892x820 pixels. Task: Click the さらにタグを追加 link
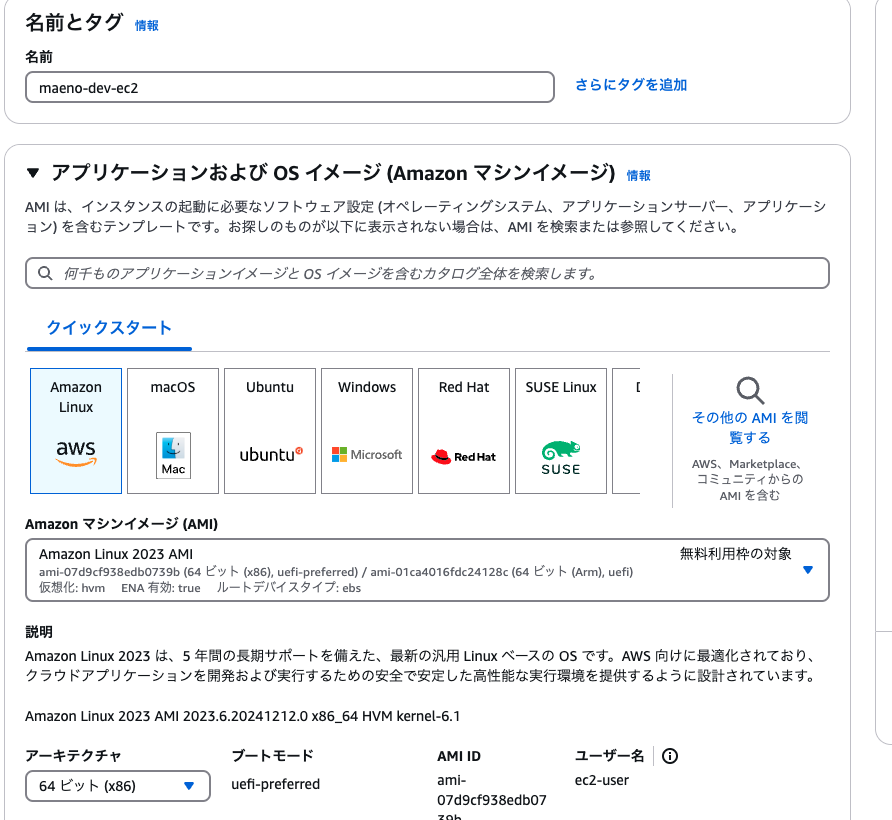[630, 87]
